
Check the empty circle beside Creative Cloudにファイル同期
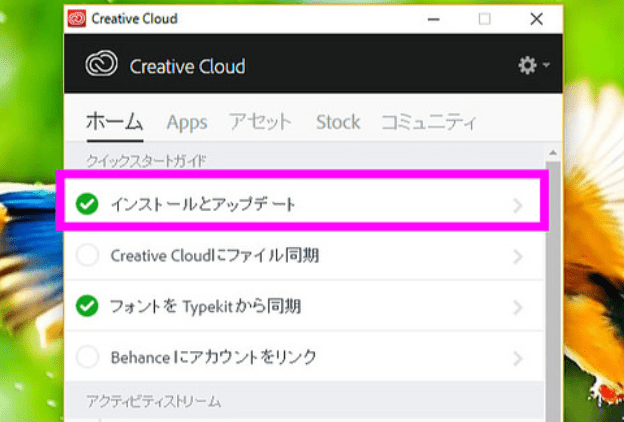click(88, 256)
